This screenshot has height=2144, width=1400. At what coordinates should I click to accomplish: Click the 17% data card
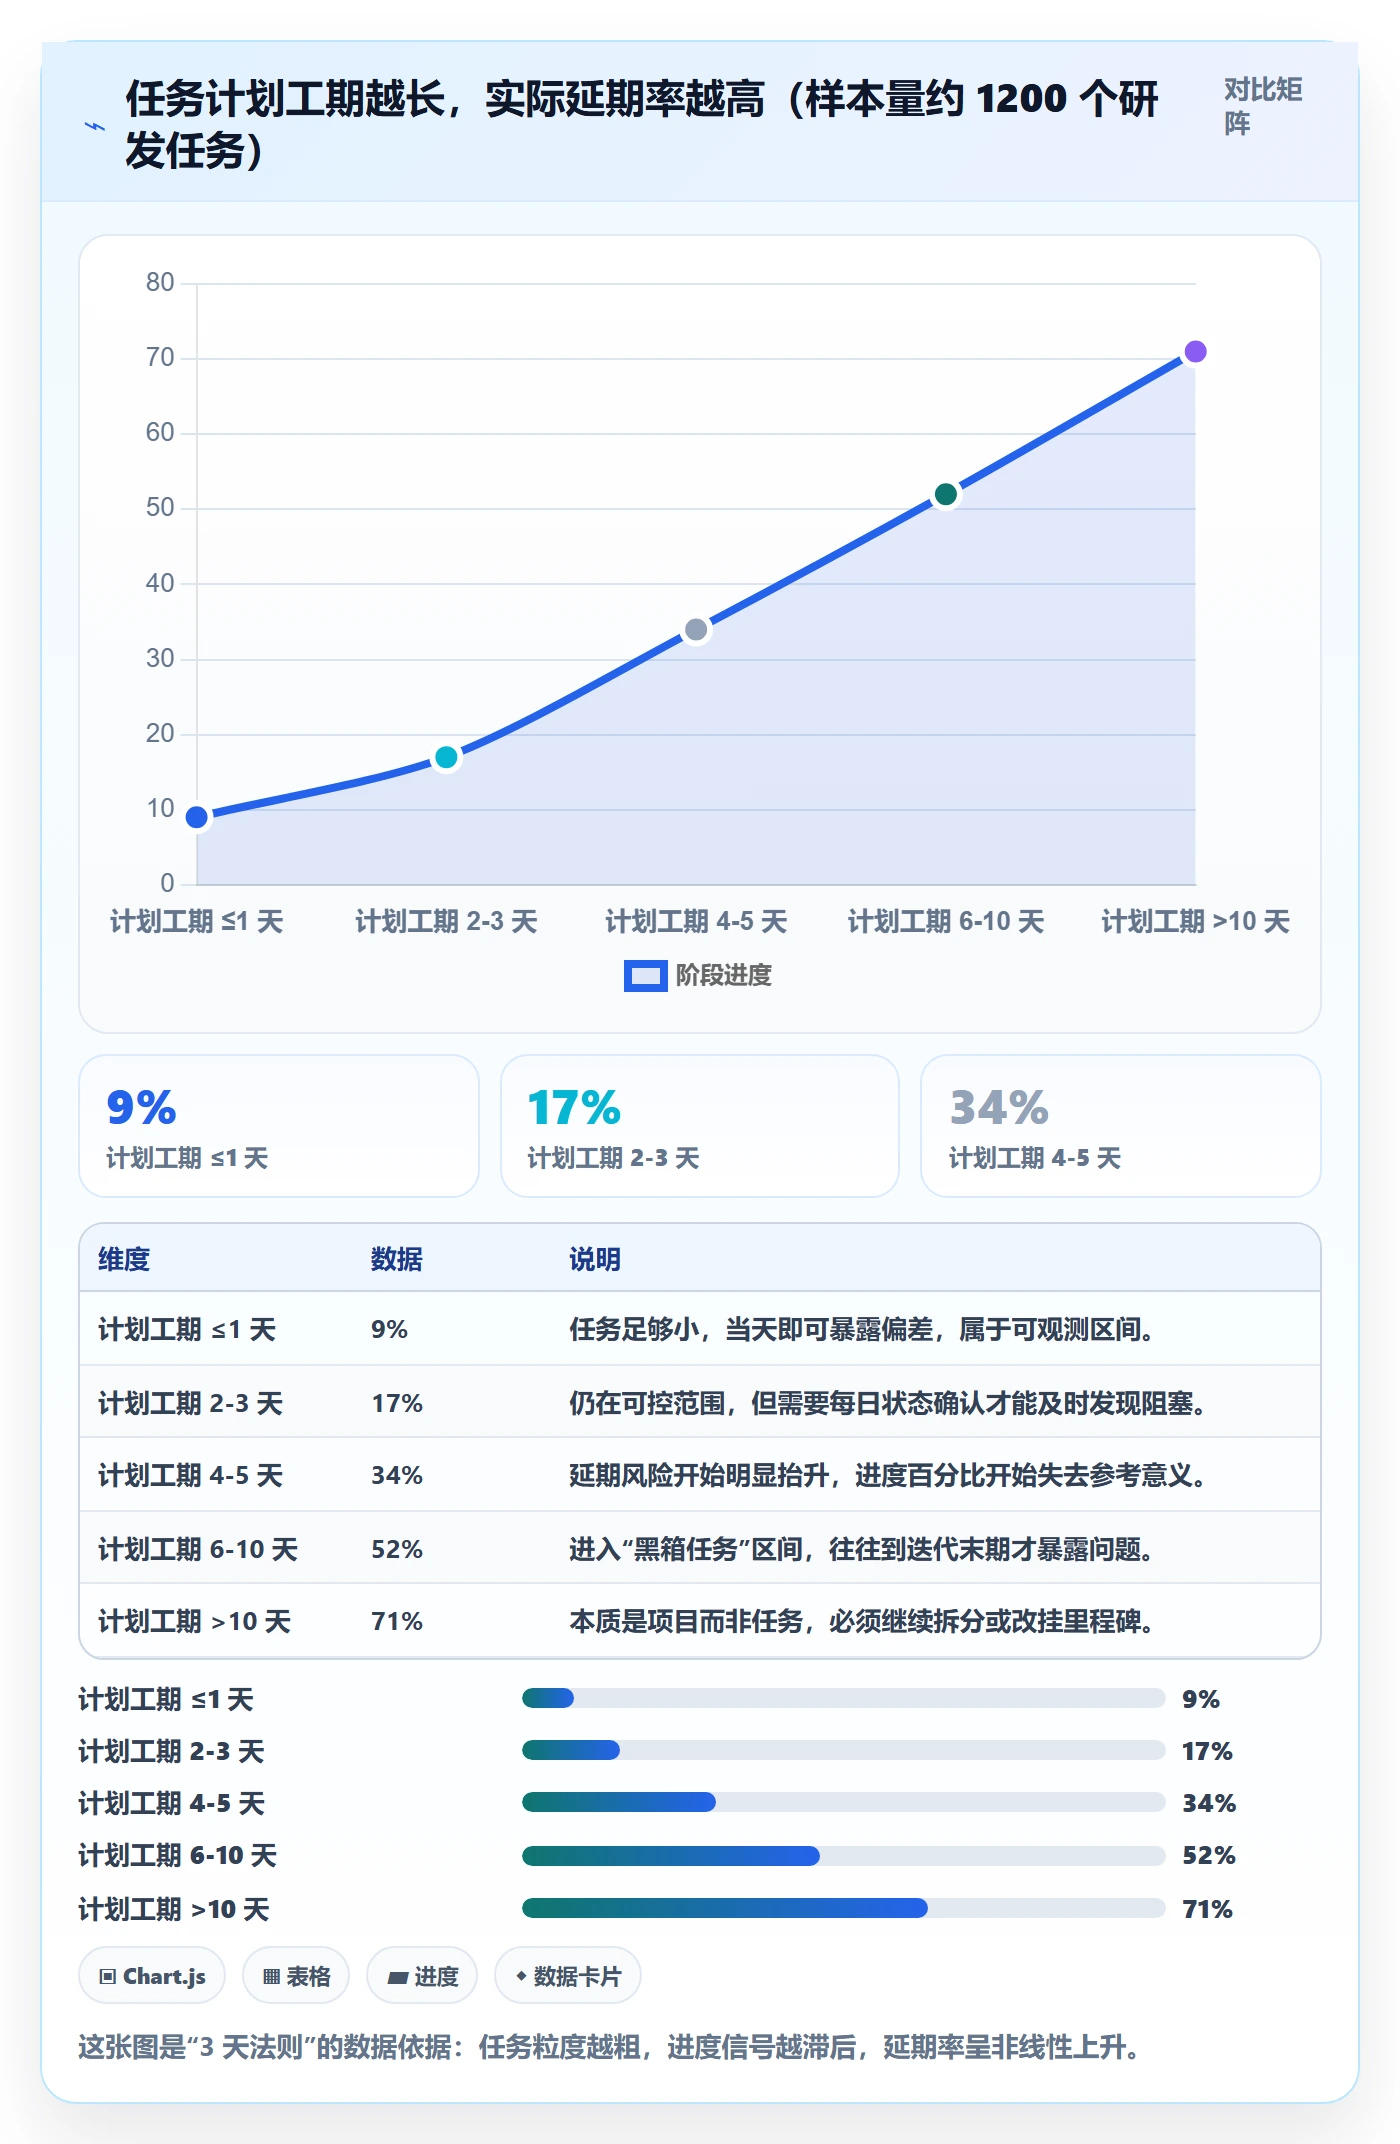700,1126
